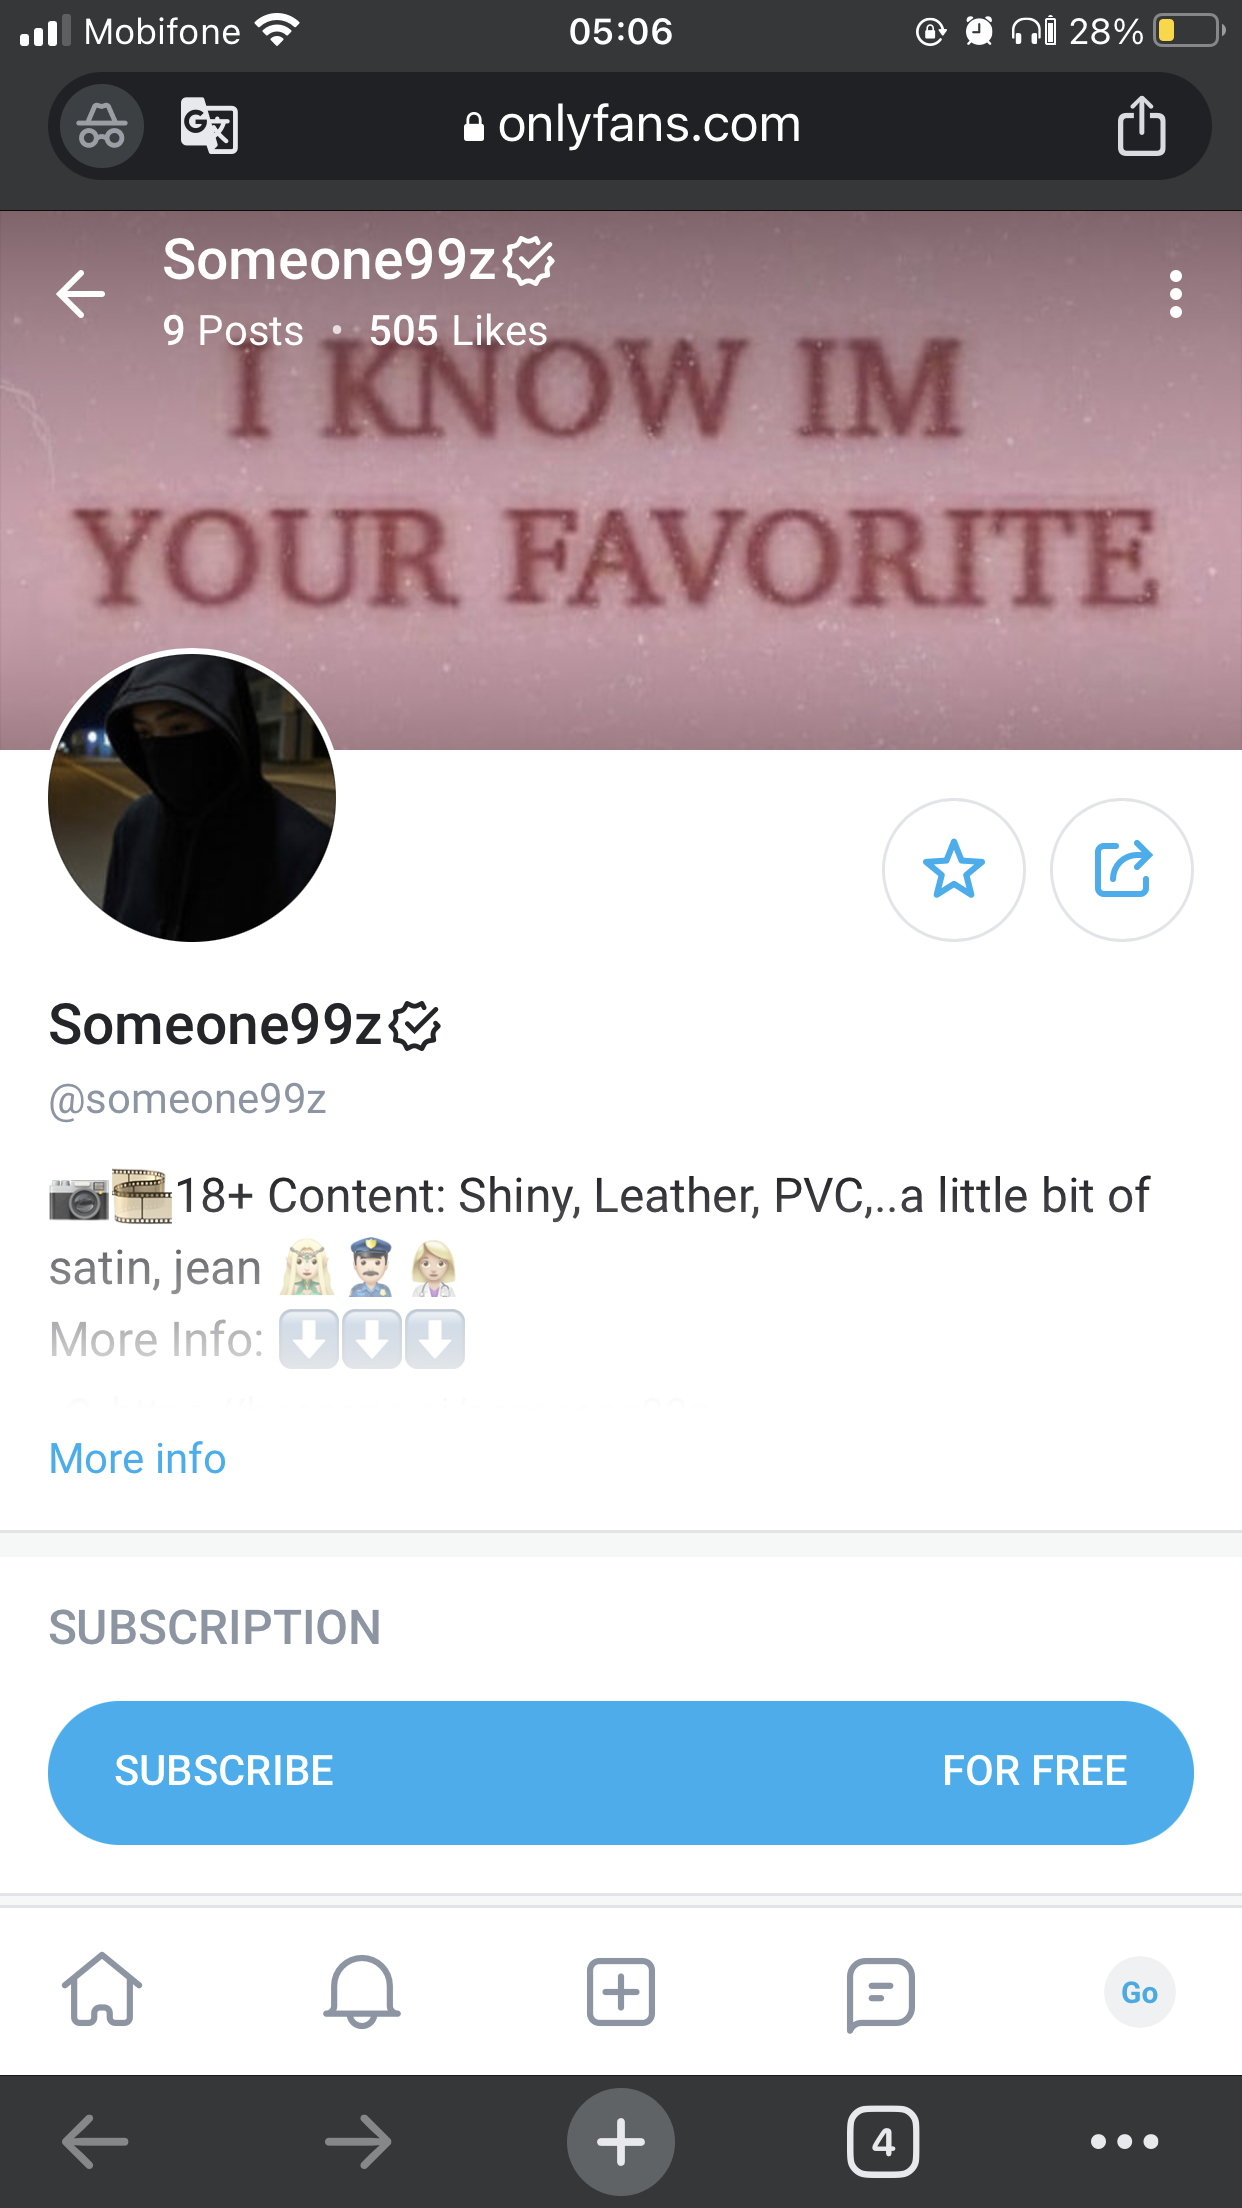The height and width of the screenshot is (2208, 1242).
Task: View the Someone99z profile picture
Action: click(192, 797)
